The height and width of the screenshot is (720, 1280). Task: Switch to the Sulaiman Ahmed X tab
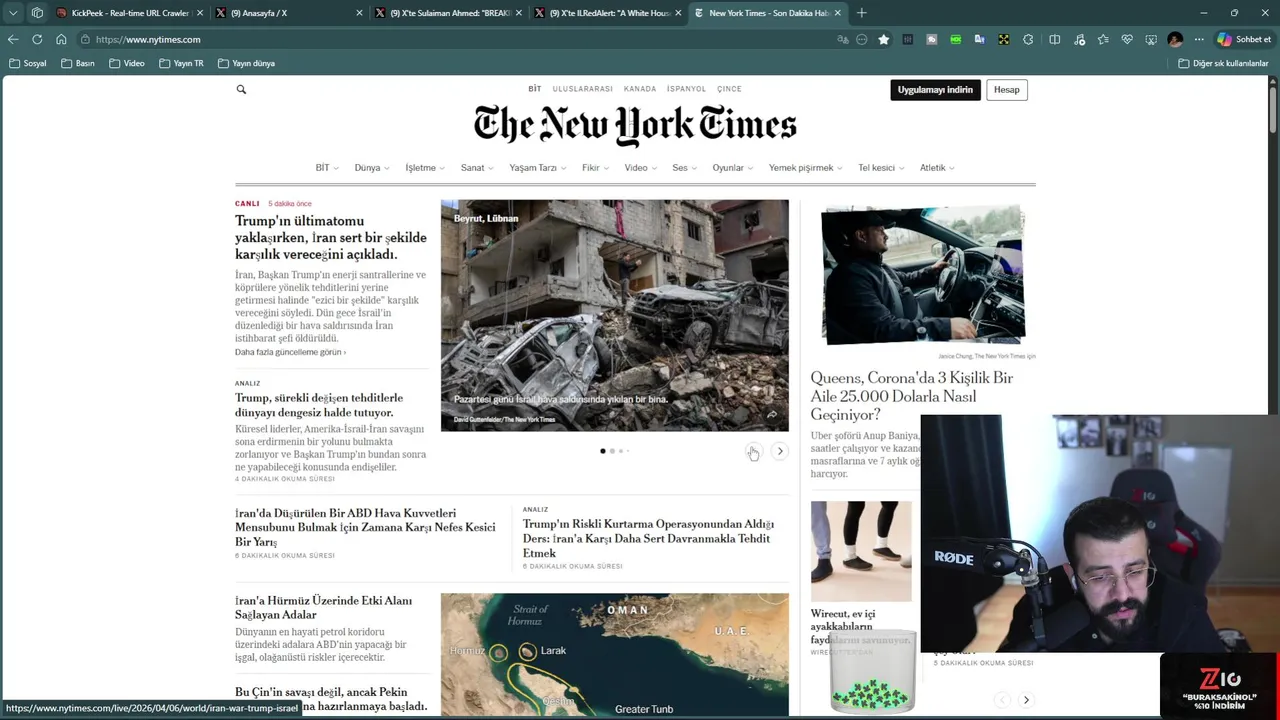coord(448,13)
